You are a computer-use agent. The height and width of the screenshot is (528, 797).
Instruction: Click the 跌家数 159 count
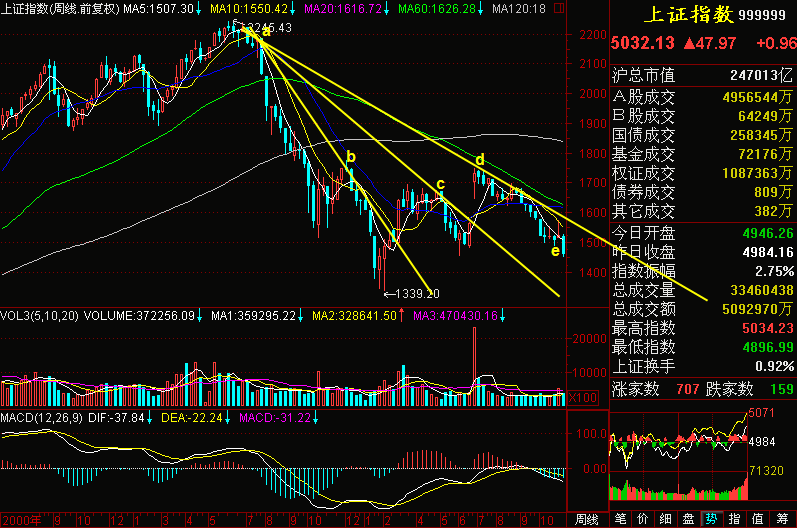coord(750,389)
